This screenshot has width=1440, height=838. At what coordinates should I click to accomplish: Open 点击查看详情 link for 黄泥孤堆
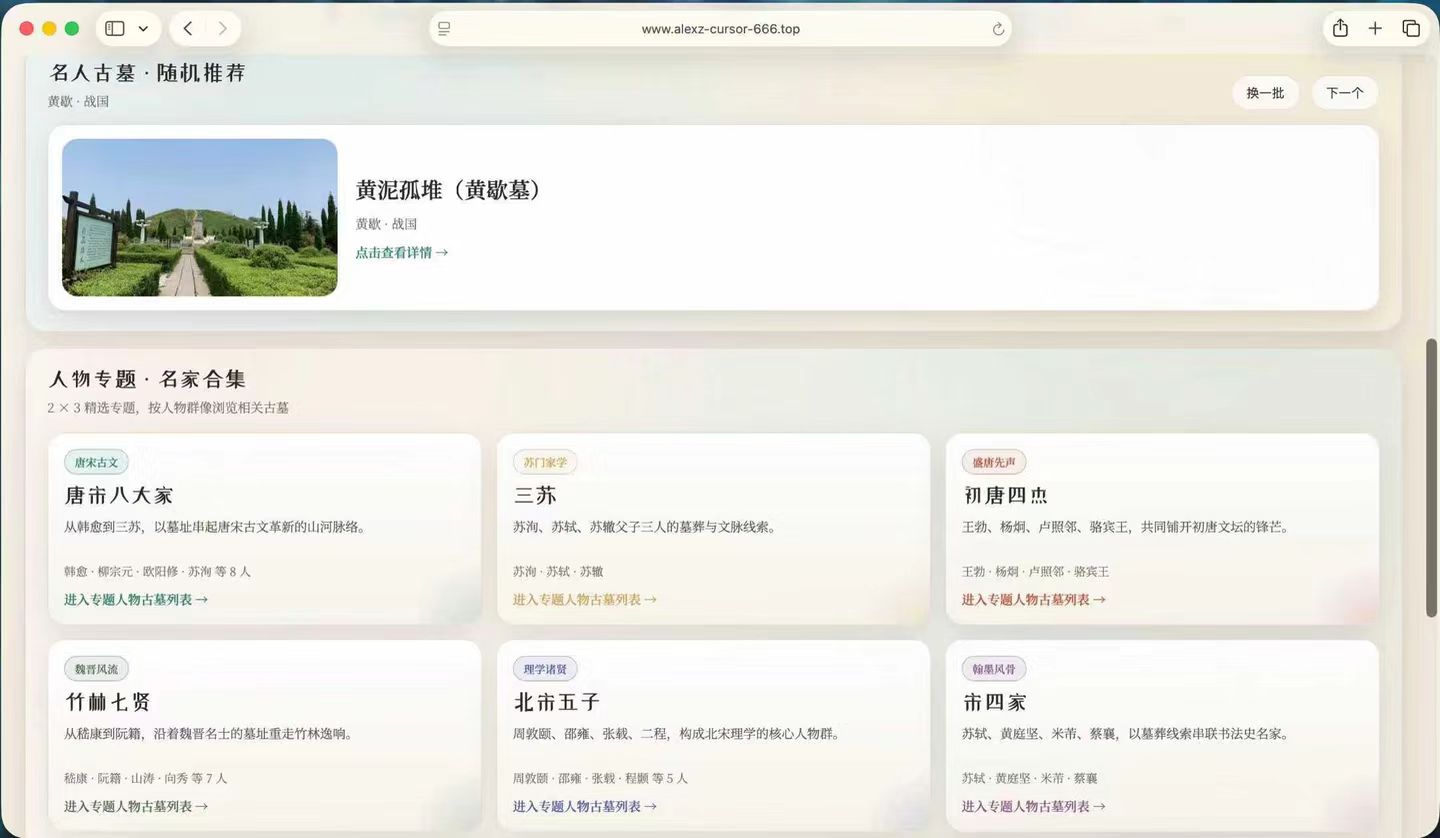pyautogui.click(x=401, y=252)
